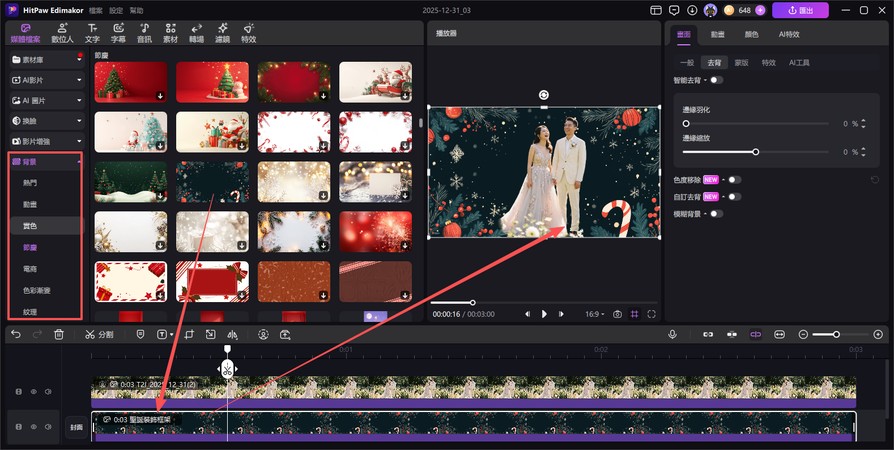Toggle the 模糊背景 blur background switch
This screenshot has width=894, height=450.
pos(716,214)
